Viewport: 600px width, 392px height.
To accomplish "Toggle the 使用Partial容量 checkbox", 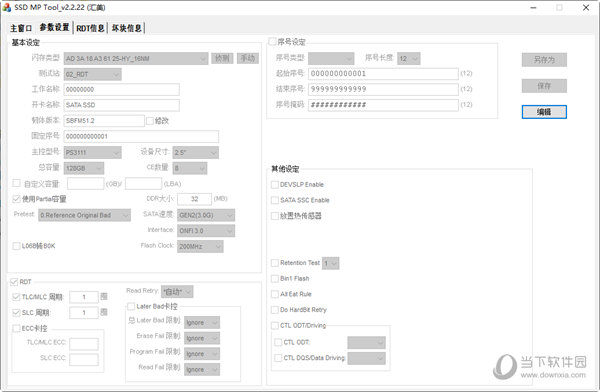I will click(x=16, y=199).
